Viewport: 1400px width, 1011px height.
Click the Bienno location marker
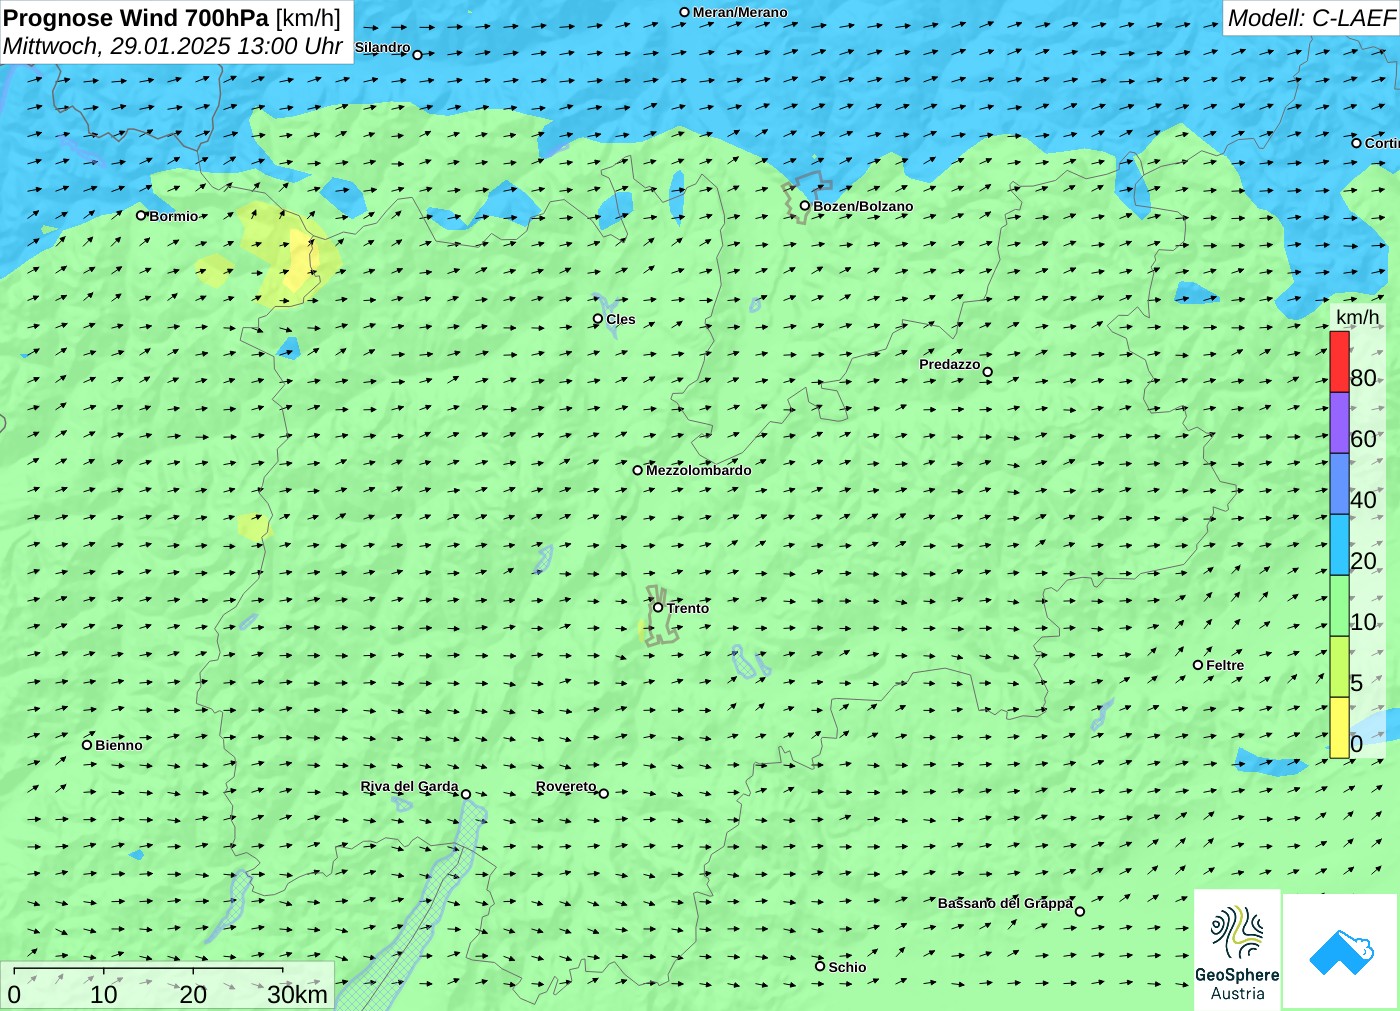(87, 744)
